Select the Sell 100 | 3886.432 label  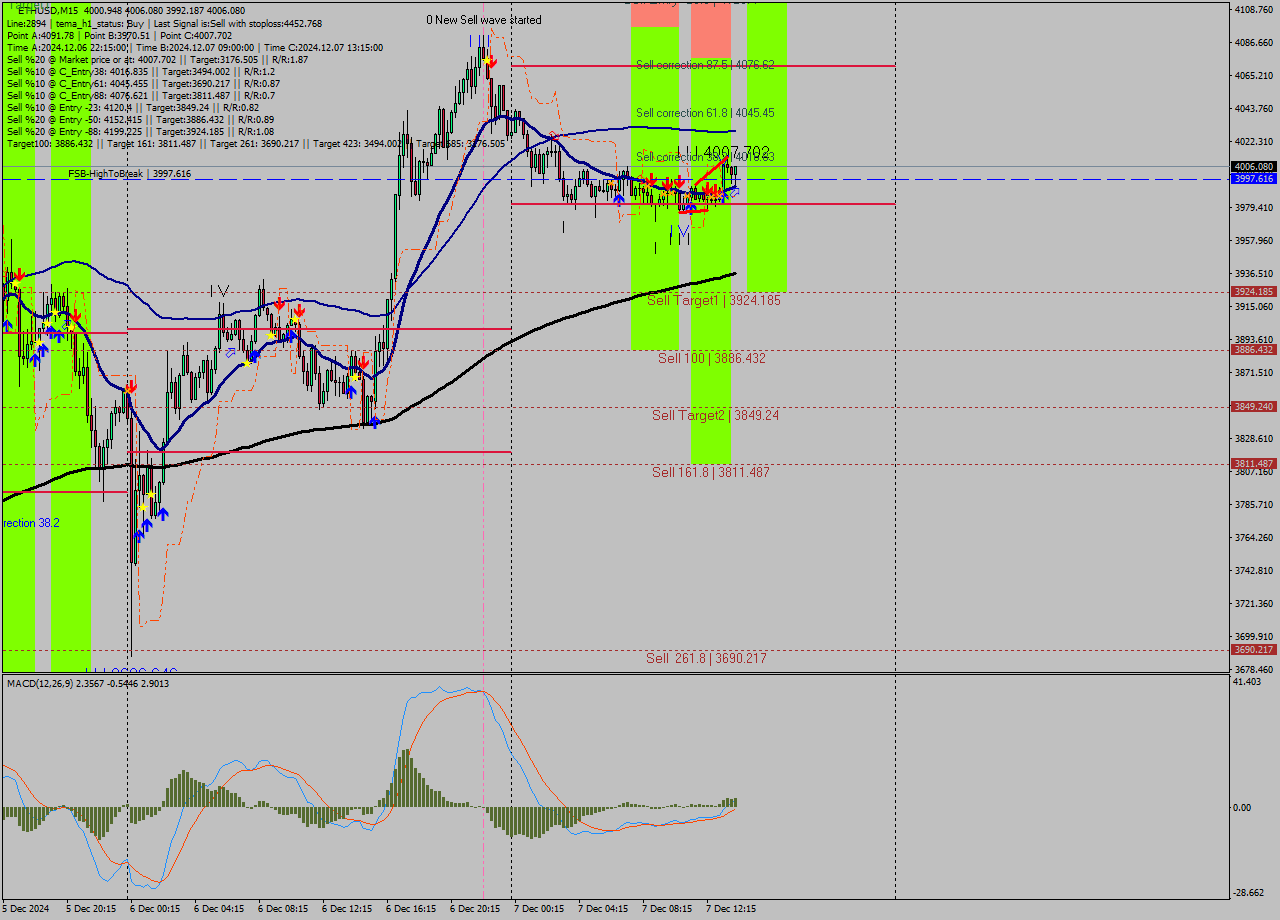(x=711, y=358)
